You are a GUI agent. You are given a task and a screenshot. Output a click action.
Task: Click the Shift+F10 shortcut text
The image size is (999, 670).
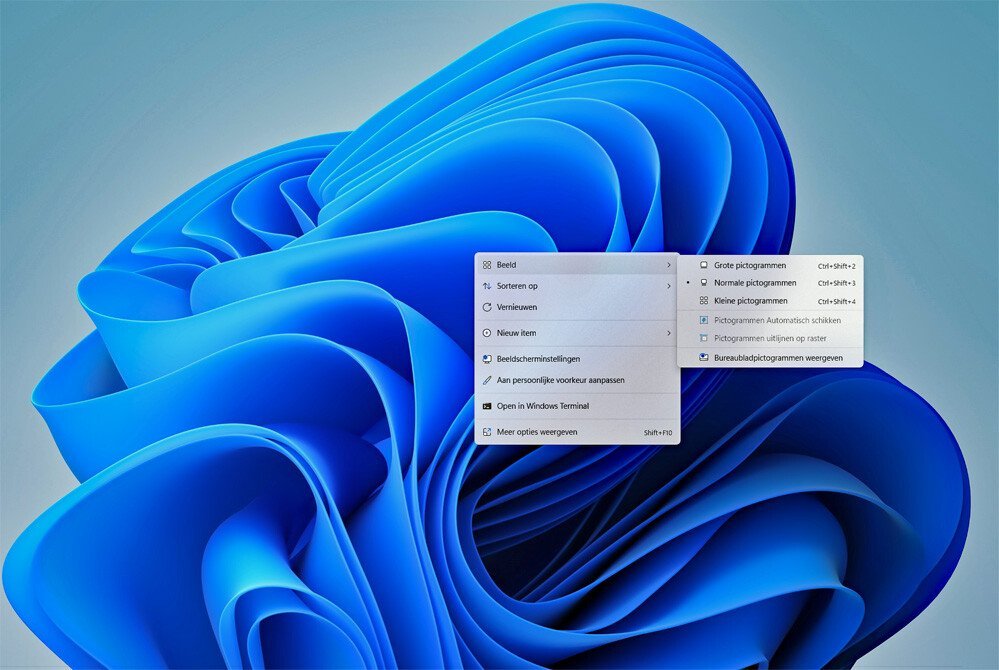pyautogui.click(x=658, y=432)
